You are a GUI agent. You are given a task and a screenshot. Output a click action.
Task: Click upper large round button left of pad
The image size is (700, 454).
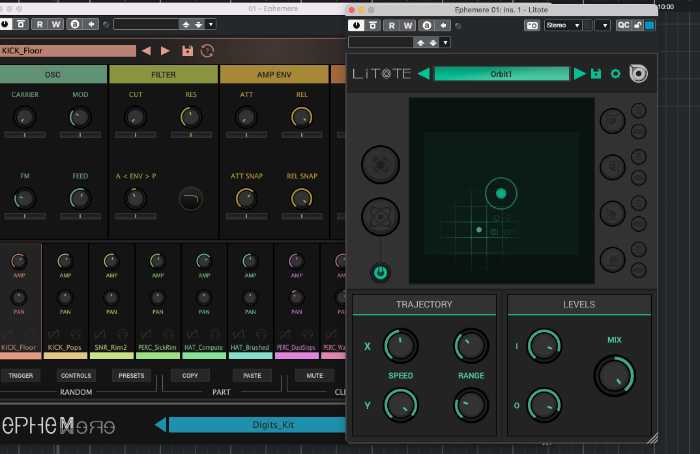coord(380,165)
